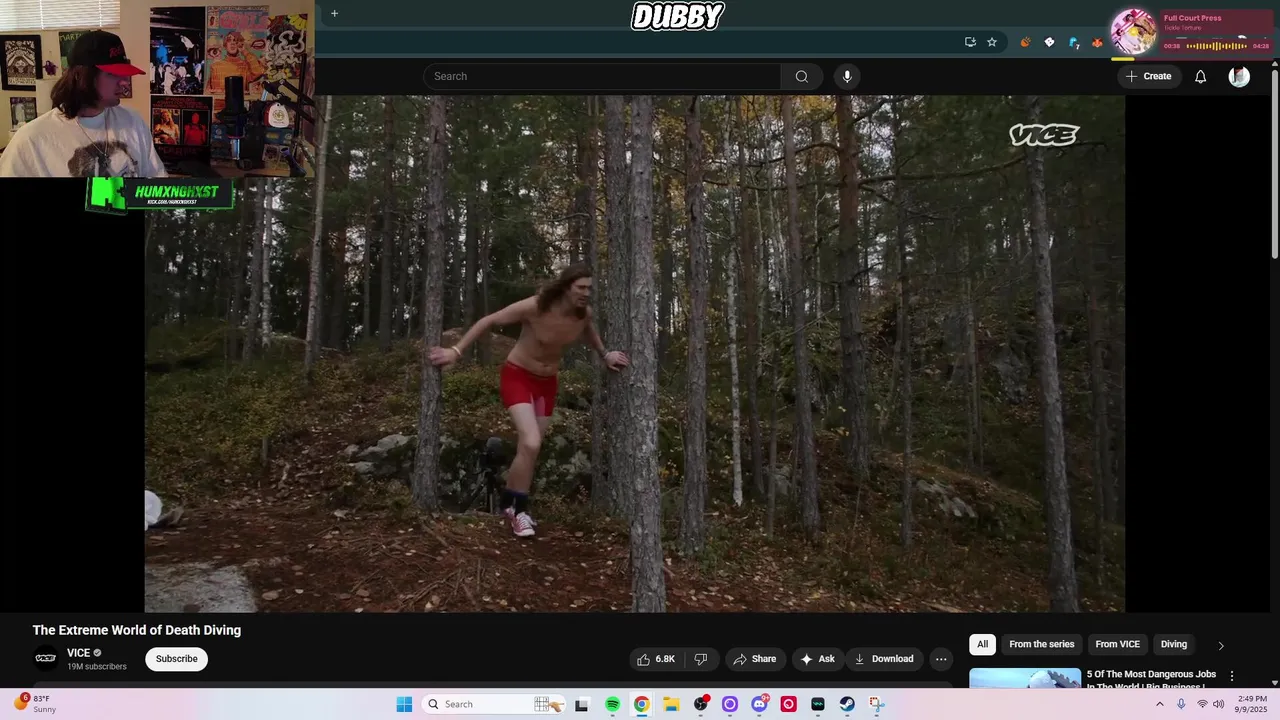The height and width of the screenshot is (720, 1280).
Task: Open the purple circle app on taskbar
Action: click(x=729, y=704)
